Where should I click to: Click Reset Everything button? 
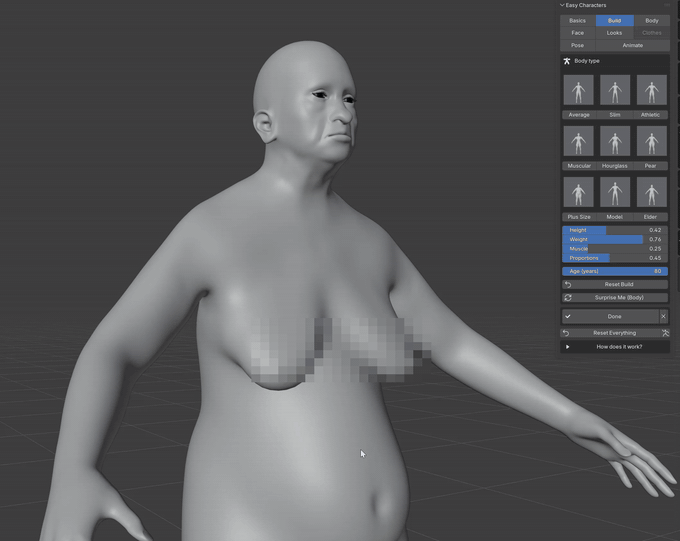[610, 333]
